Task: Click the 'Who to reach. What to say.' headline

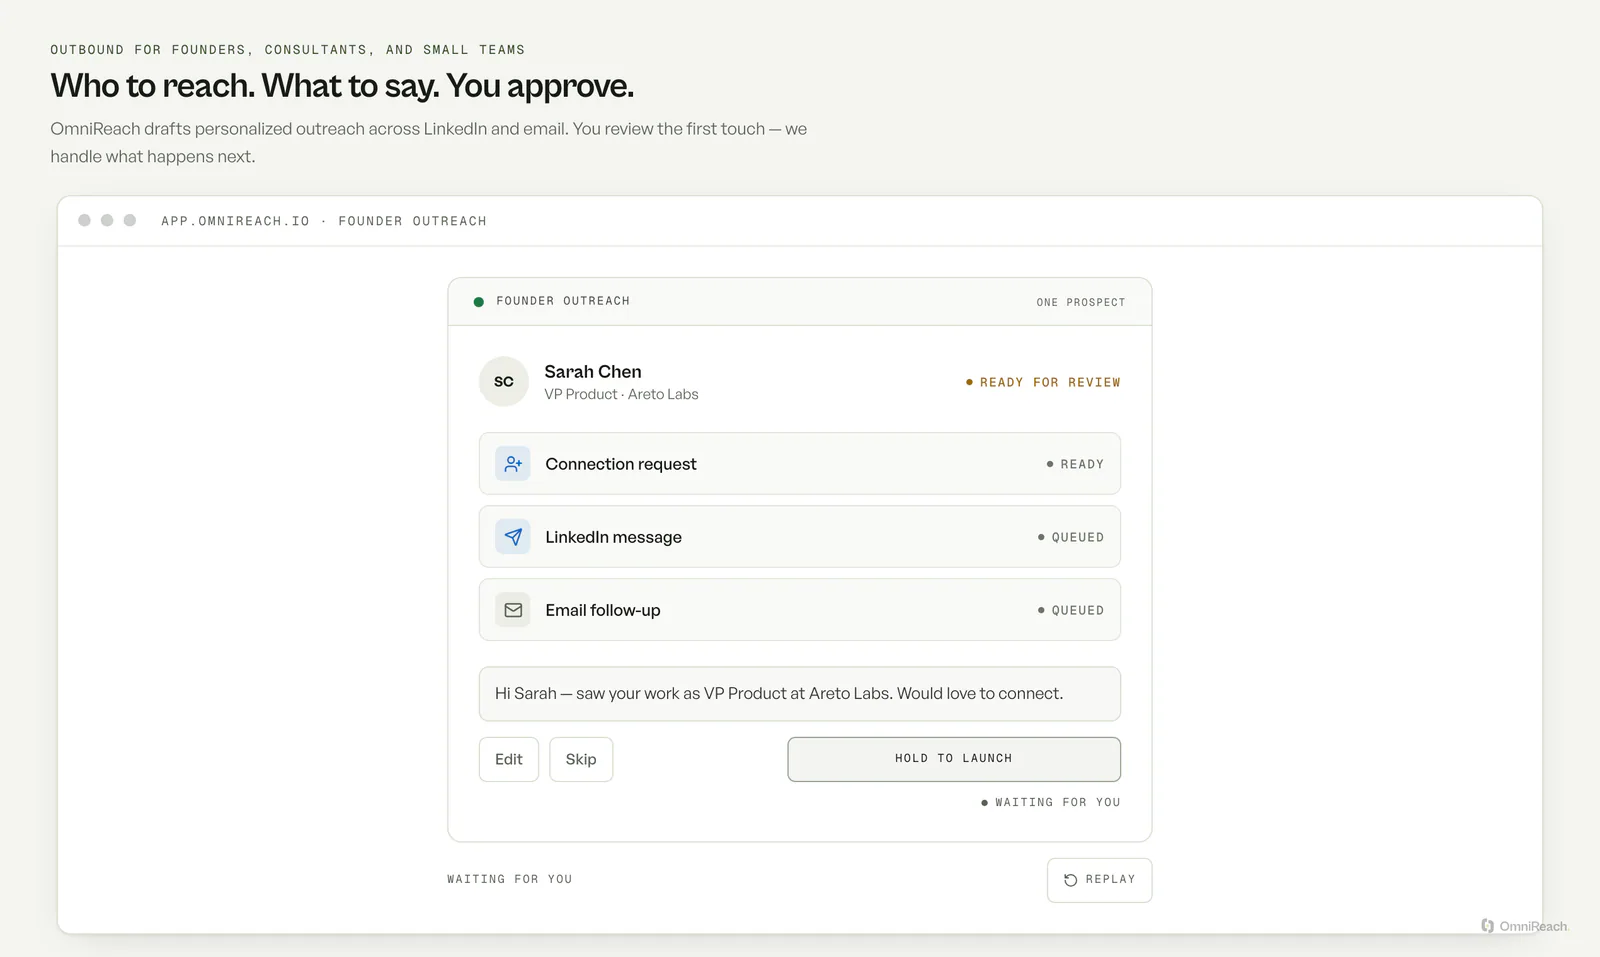Action: [342, 86]
